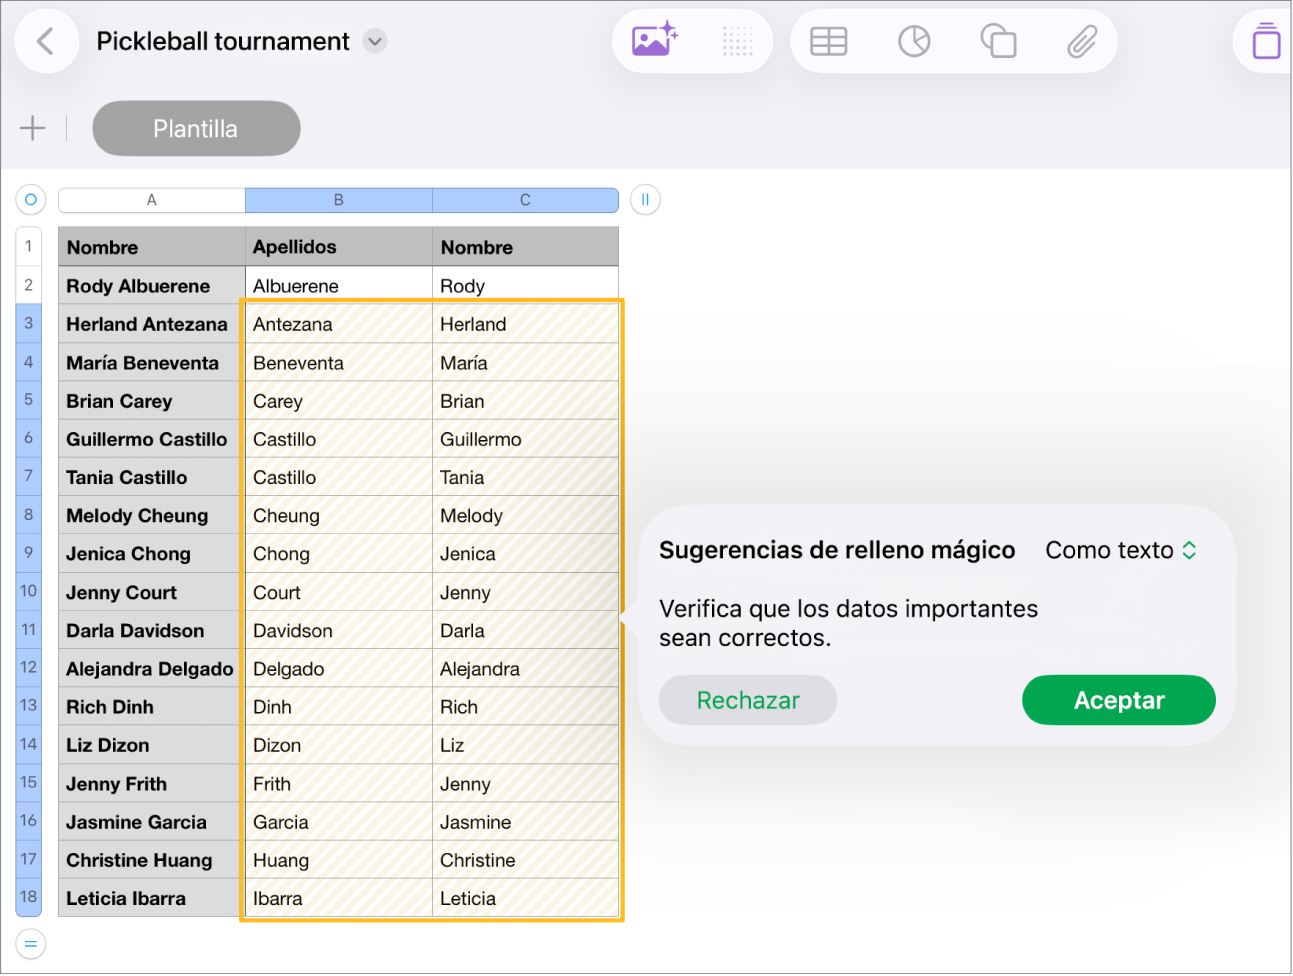
Task: Tap the table select-all circle handle
Action: (x=31, y=200)
